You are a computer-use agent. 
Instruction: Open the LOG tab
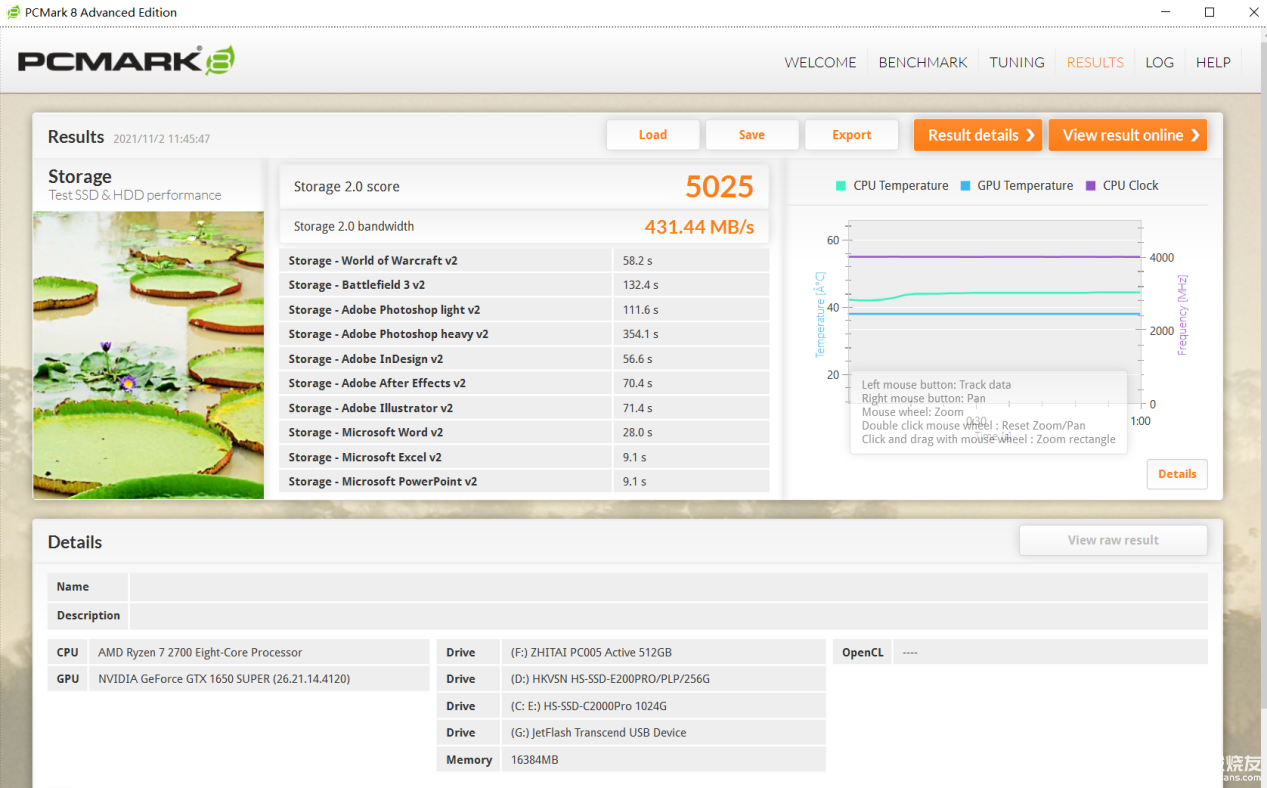(1159, 62)
